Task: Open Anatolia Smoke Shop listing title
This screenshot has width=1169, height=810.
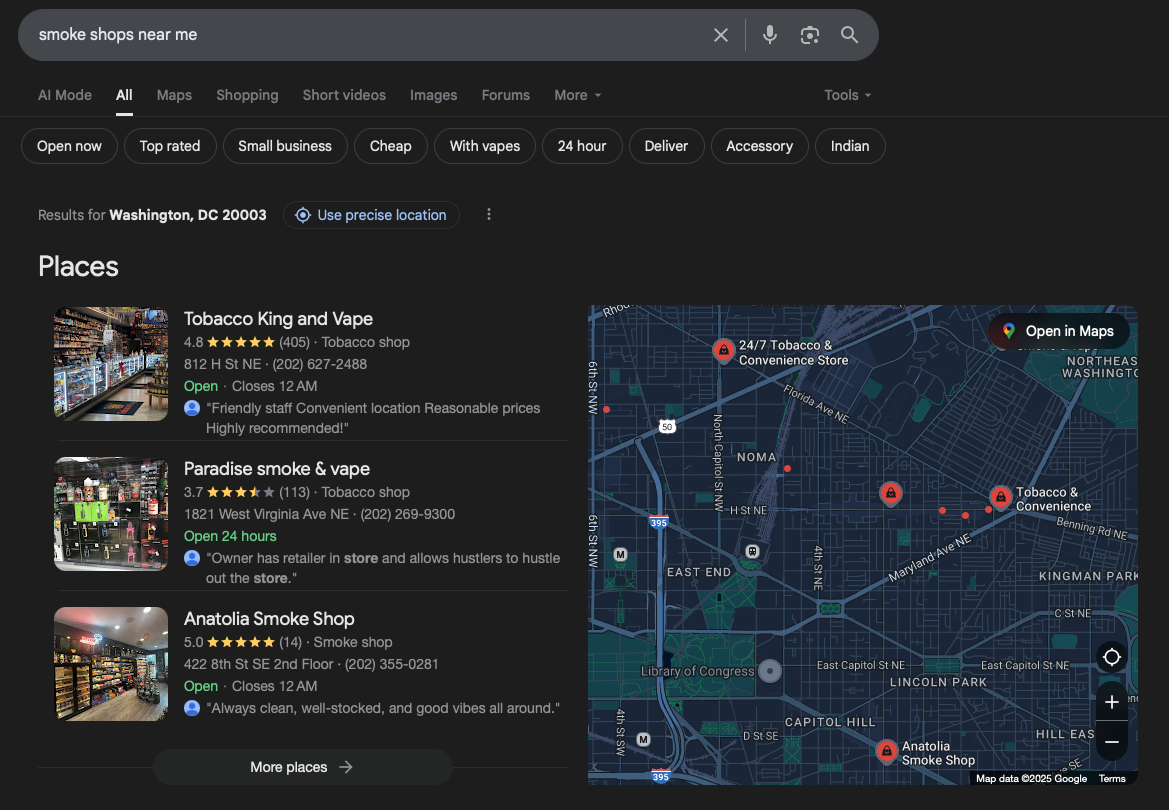Action: [x=269, y=619]
